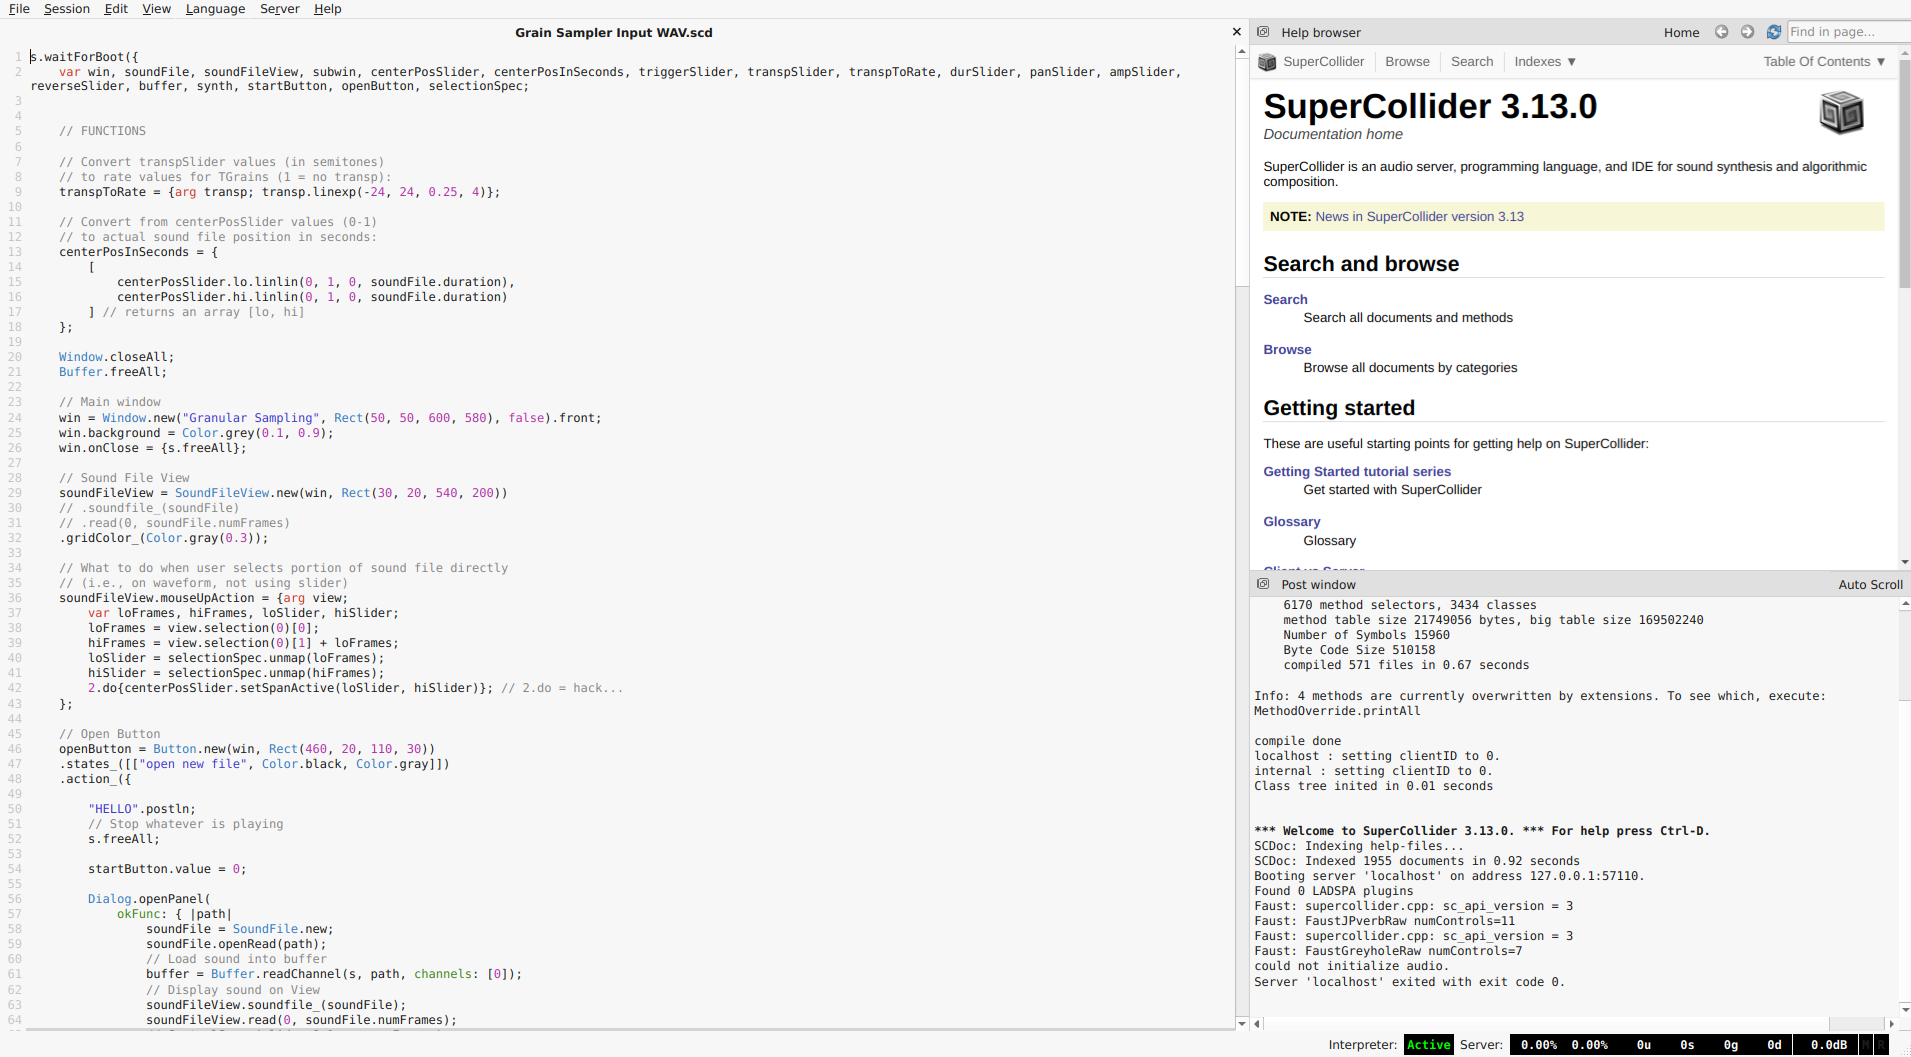
Task: Go back in the Help browser
Action: pos(1721,32)
